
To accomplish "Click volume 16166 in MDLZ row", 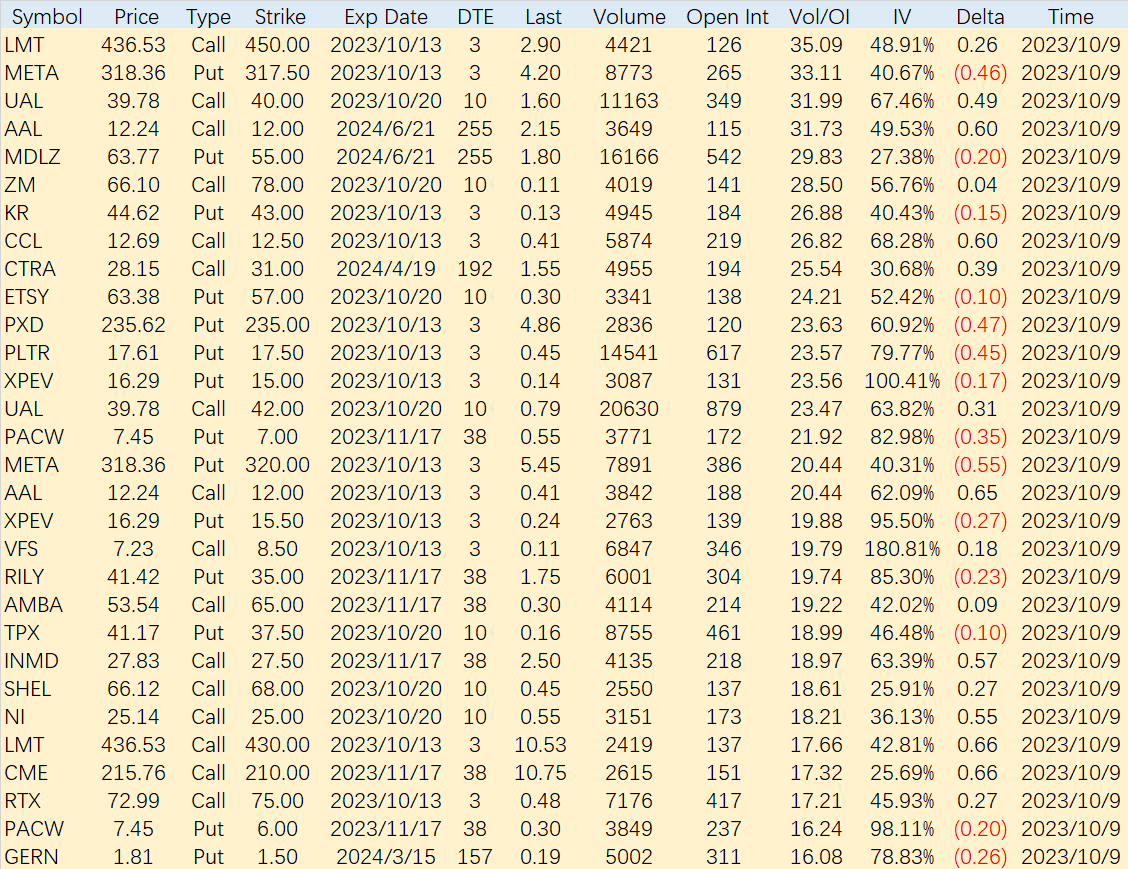I will [x=629, y=157].
